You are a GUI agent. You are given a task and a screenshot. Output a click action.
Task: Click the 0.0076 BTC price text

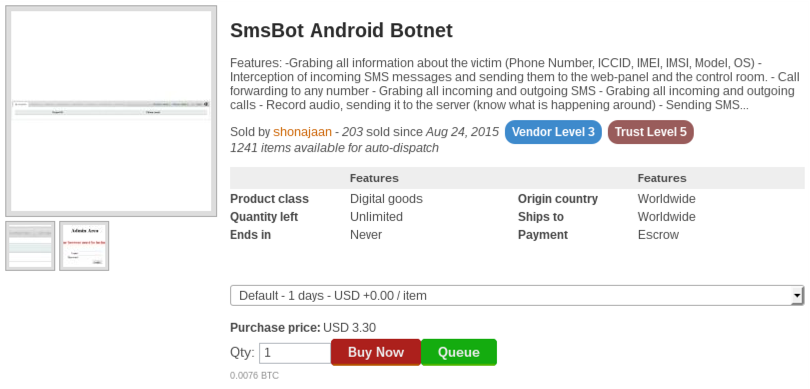254,376
